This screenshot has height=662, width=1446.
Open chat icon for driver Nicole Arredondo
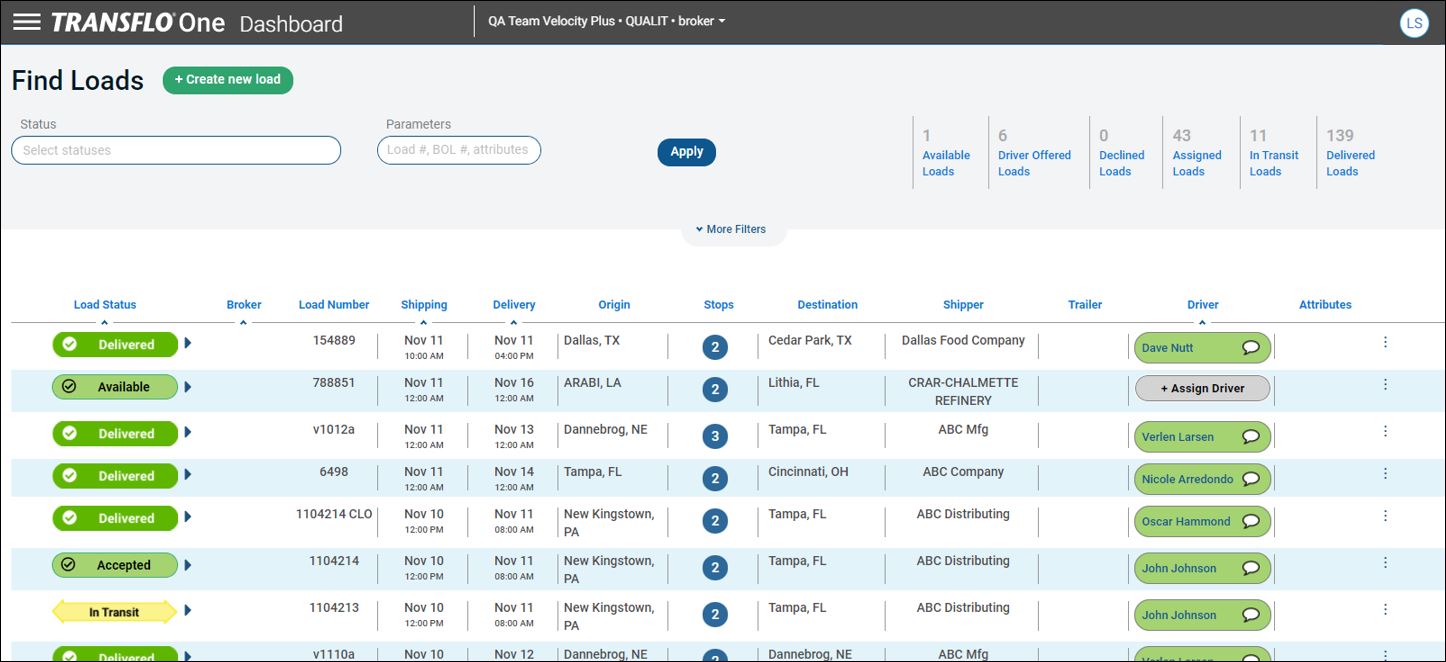click(x=1250, y=479)
